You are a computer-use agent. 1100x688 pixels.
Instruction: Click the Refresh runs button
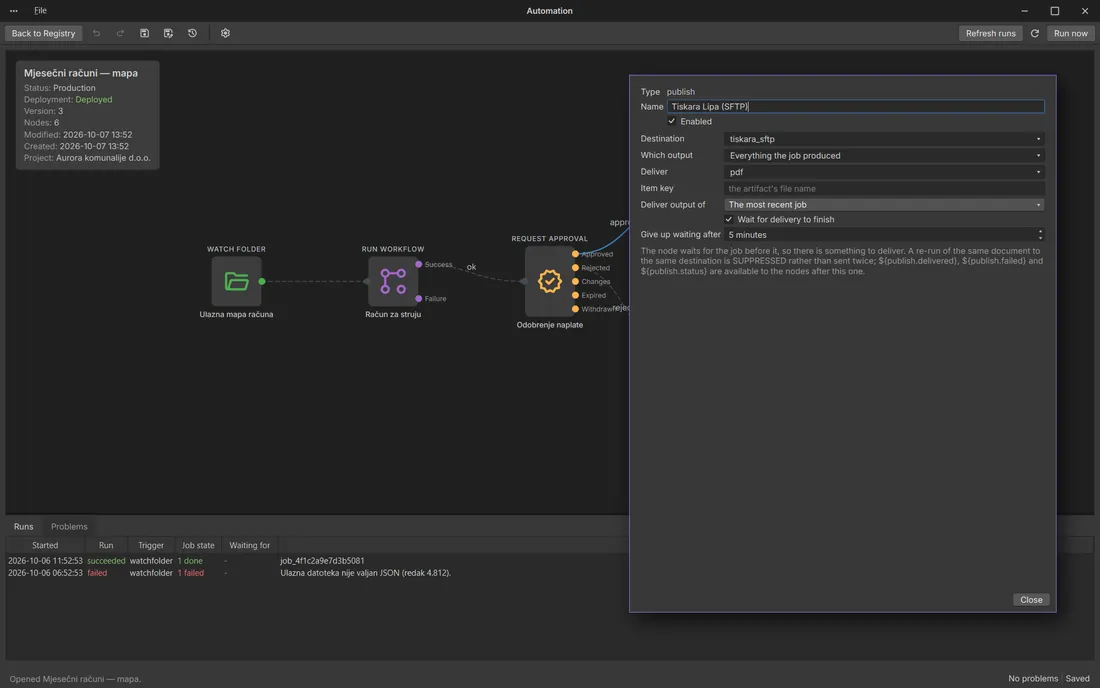(991, 33)
